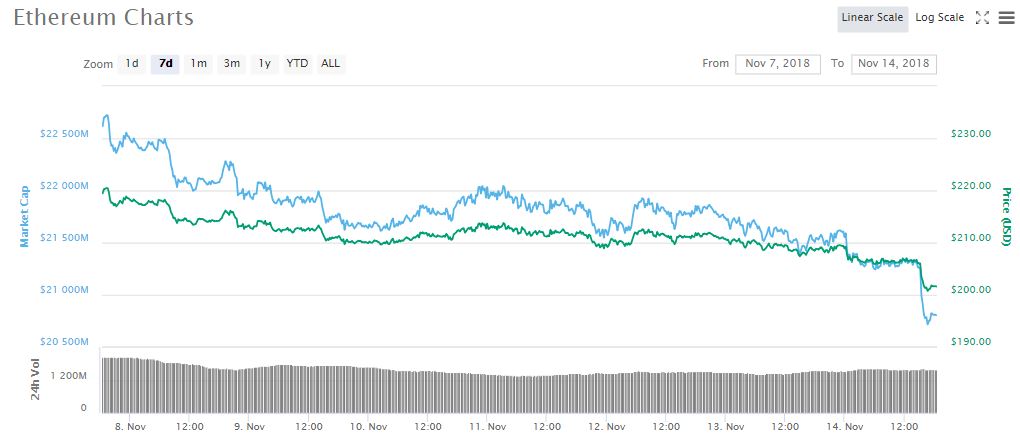Click the $22 500M axis label
This screenshot has height=447, width=1020.
pyautogui.click(x=63, y=134)
